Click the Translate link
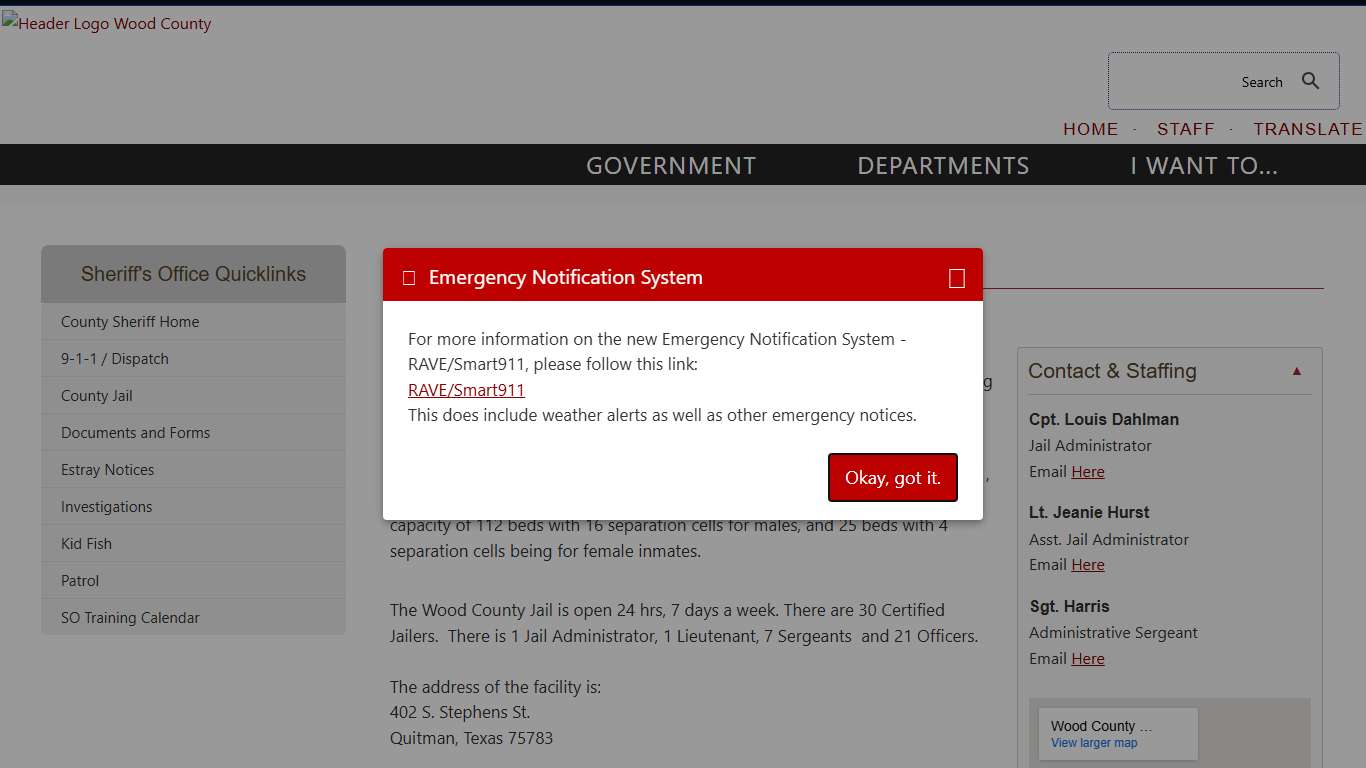Screen dimensions: 1366x768 (1307, 129)
